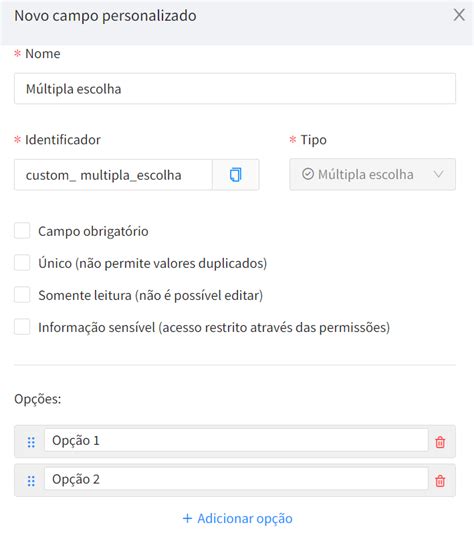Click the drag handle beside Opção 2
The image size is (474, 535).
tap(31, 481)
